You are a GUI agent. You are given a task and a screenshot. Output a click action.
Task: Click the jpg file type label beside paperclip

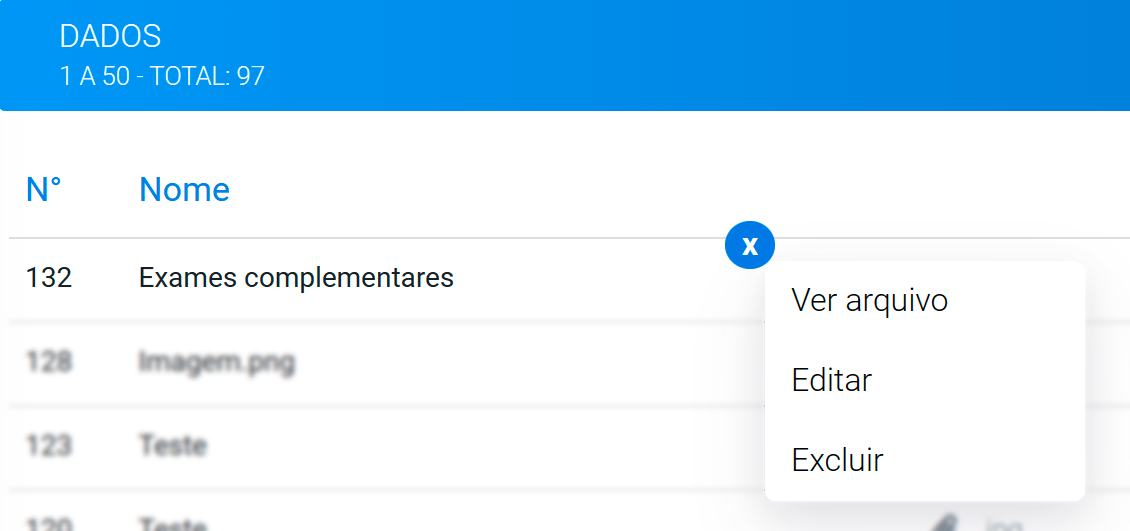click(x=1004, y=525)
